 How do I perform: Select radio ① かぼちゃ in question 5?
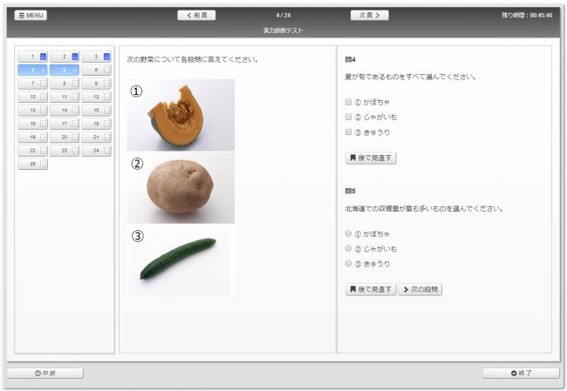(348, 234)
